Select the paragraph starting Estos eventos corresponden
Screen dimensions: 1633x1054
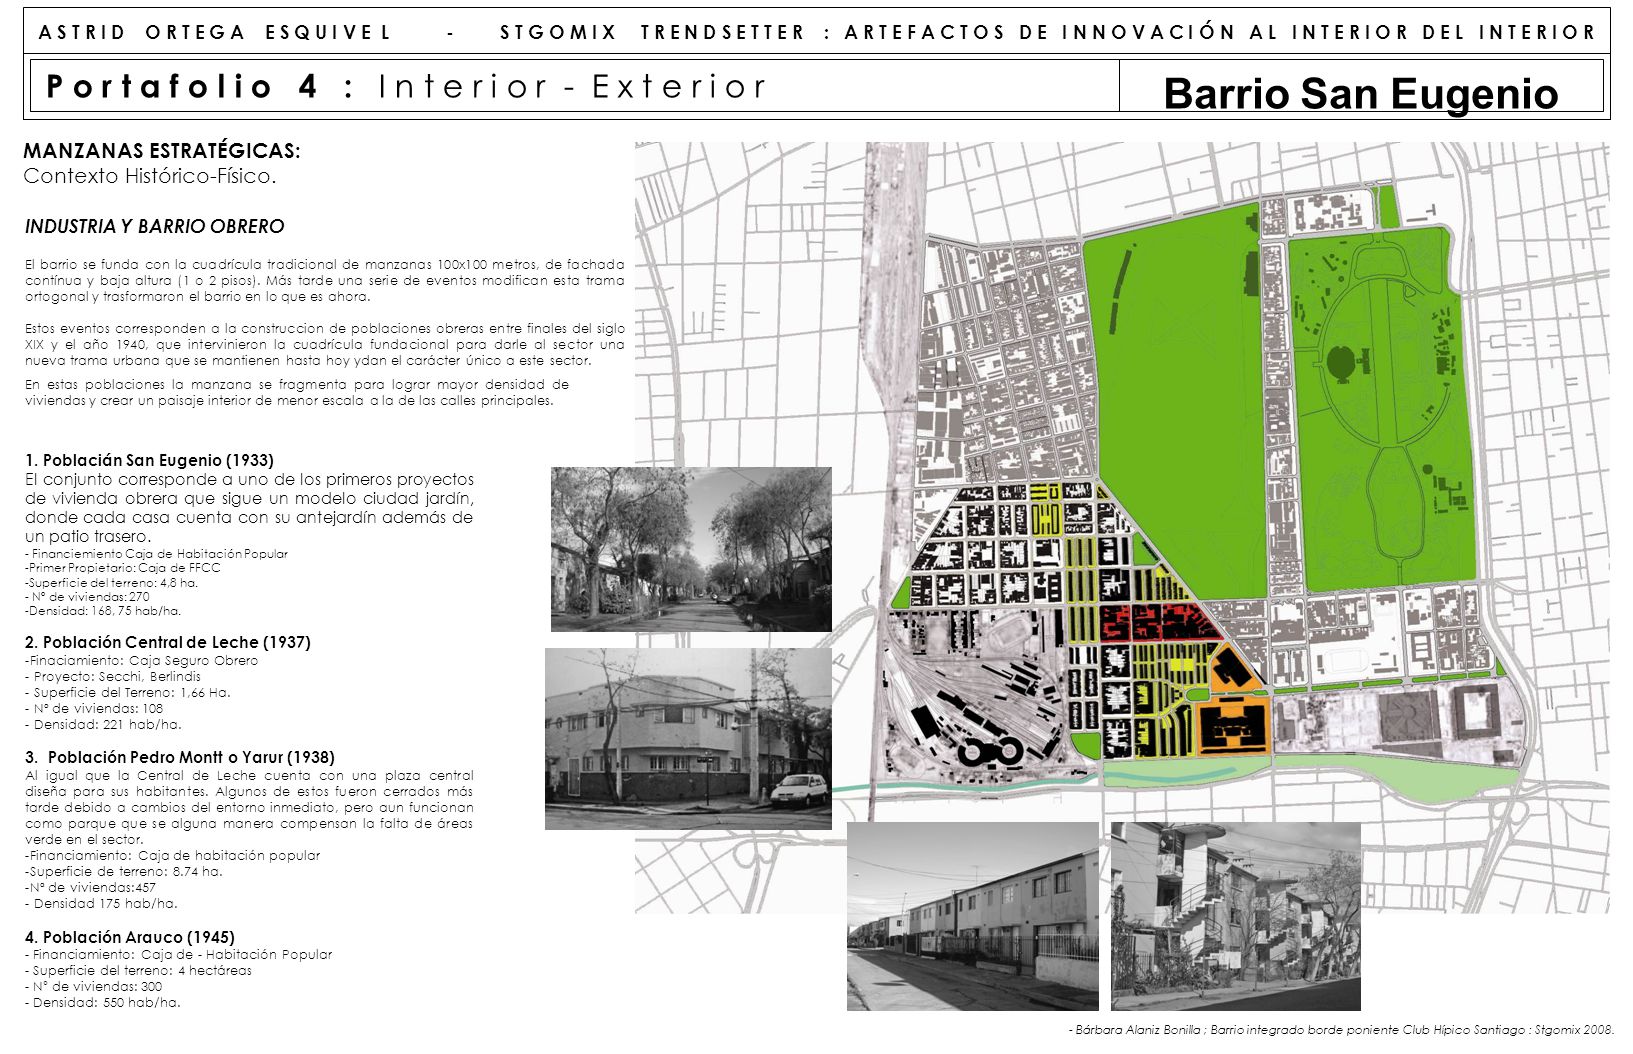(325, 345)
